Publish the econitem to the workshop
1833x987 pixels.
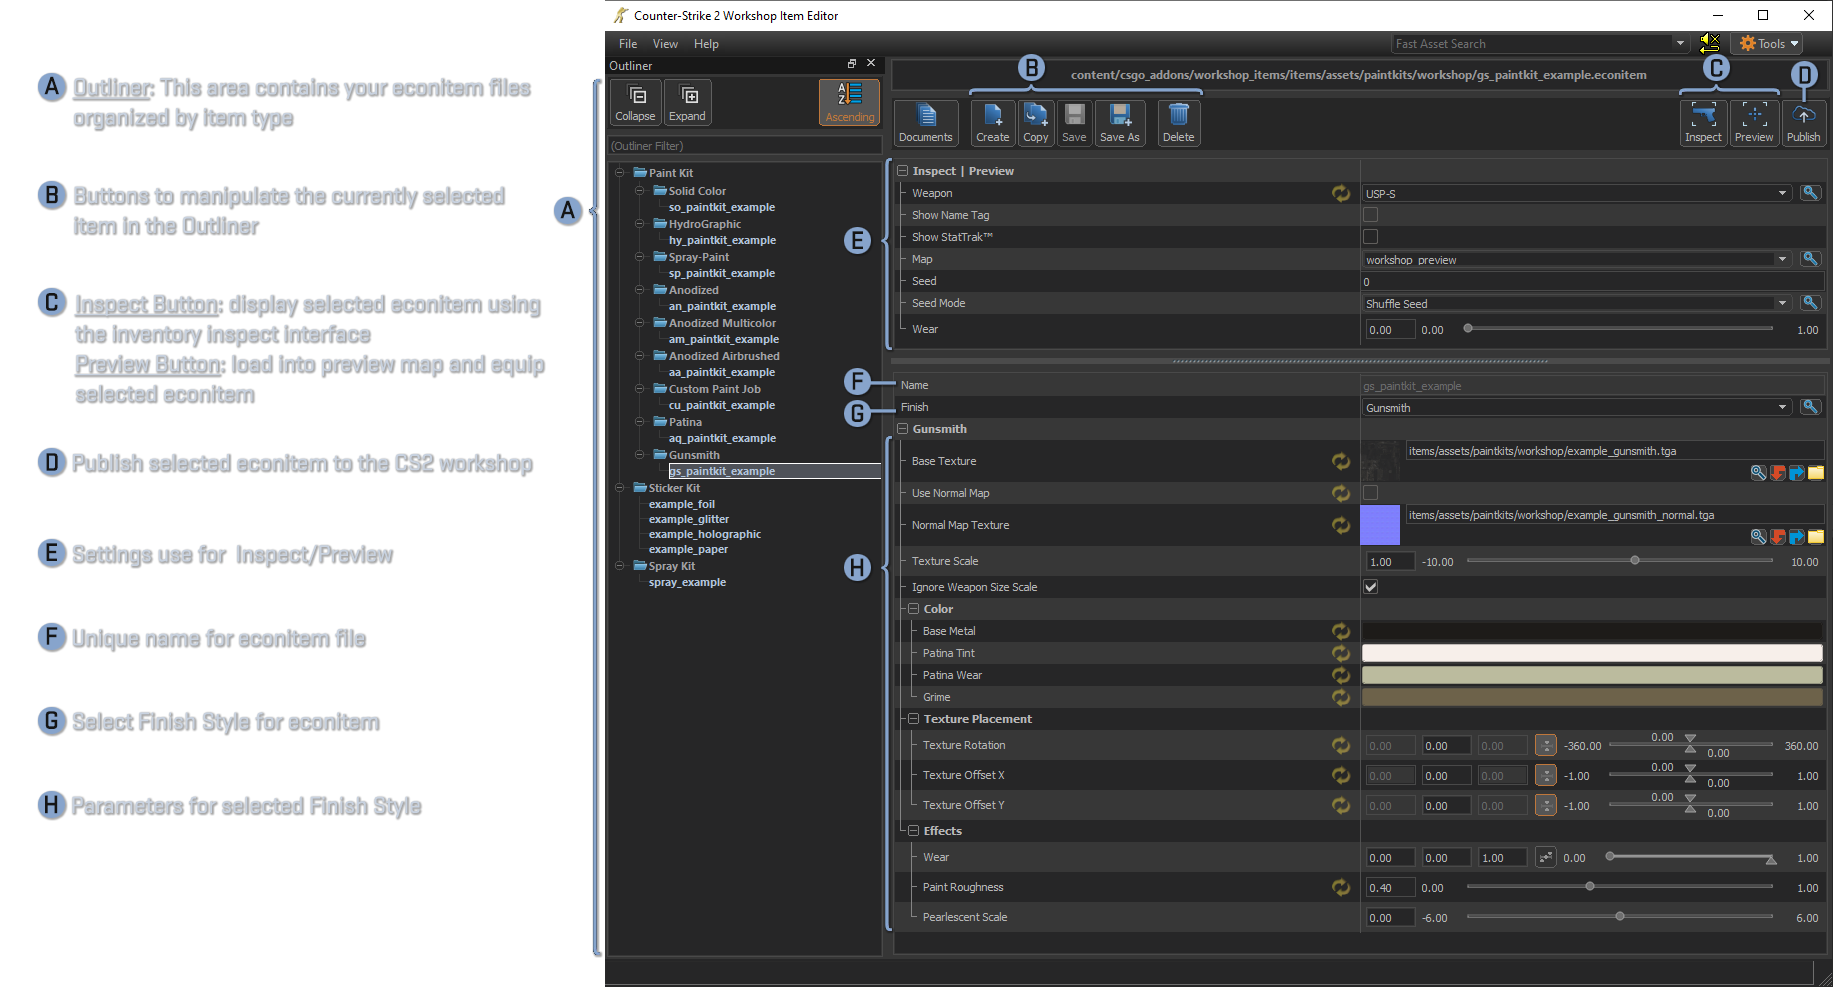click(1803, 123)
